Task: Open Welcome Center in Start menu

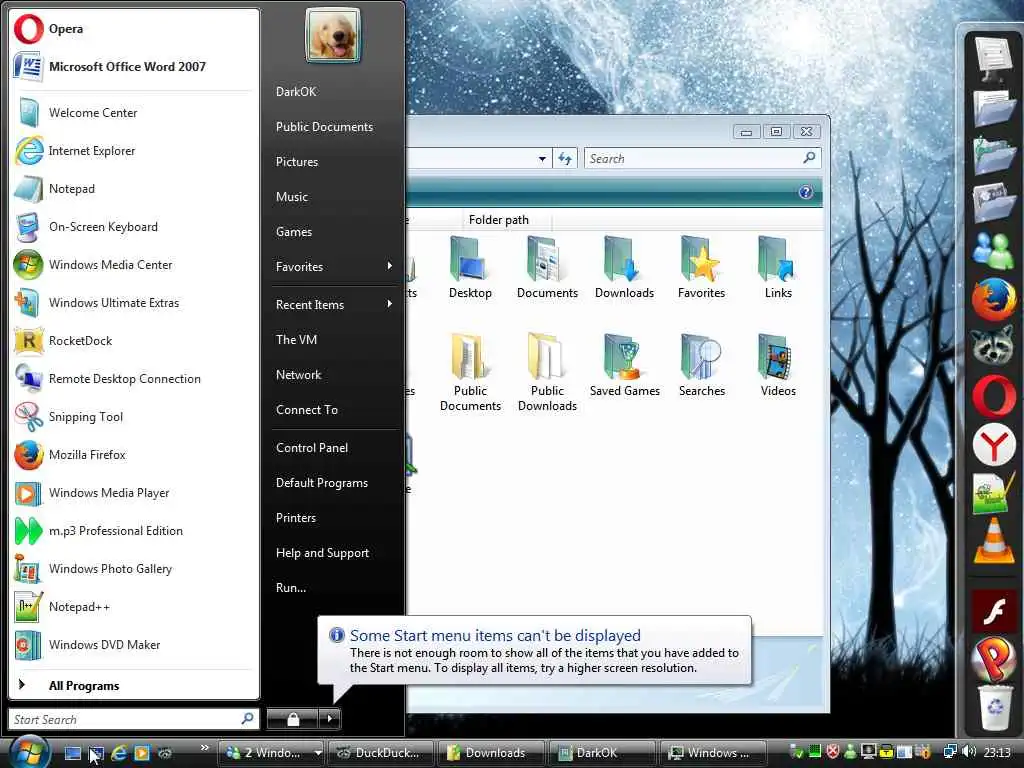Action: click(x=133, y=113)
